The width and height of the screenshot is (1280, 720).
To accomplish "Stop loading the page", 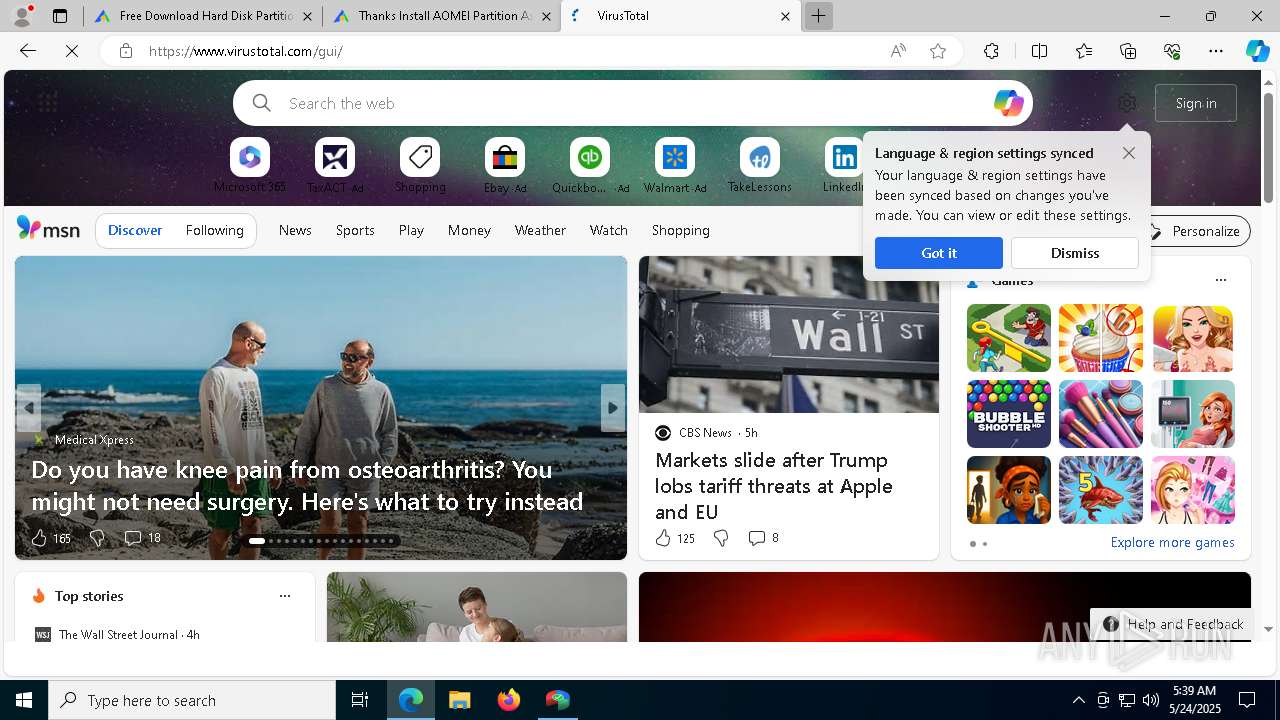I will click(x=72, y=51).
